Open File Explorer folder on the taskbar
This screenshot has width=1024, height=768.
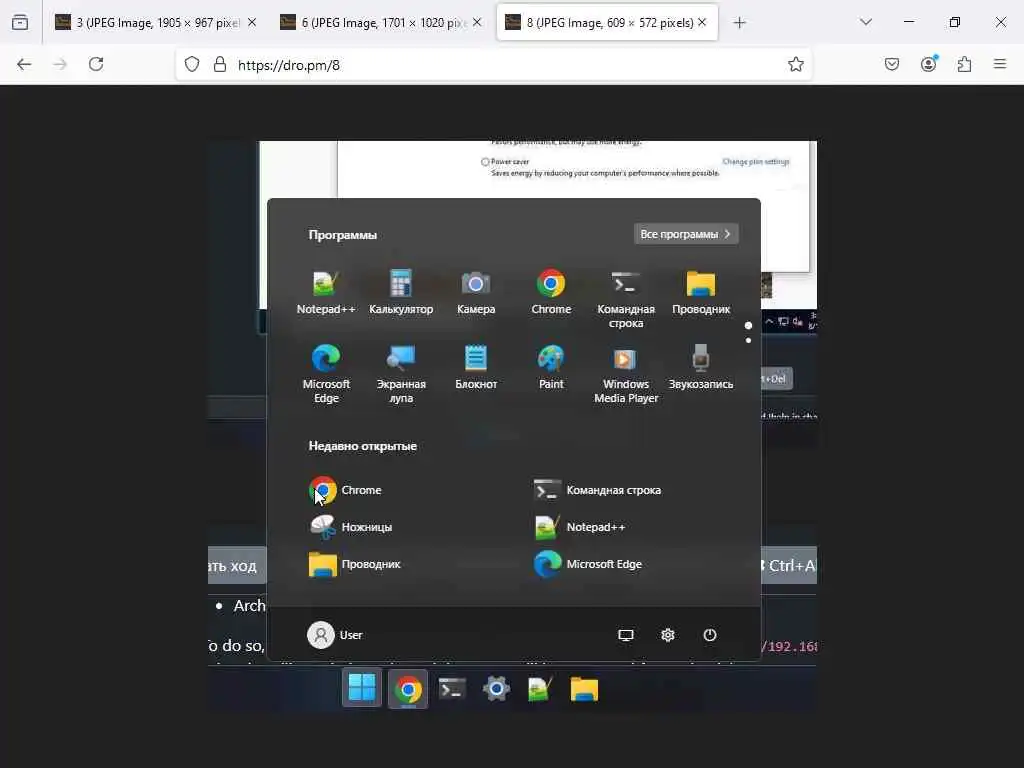click(584, 689)
